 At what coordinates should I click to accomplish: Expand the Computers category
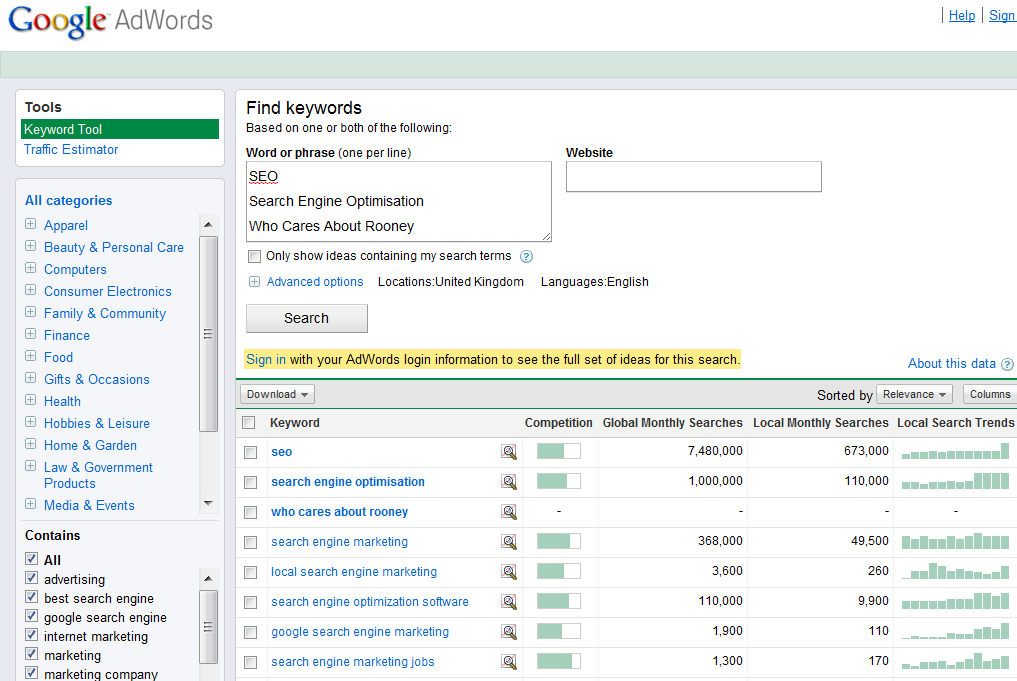(x=30, y=268)
